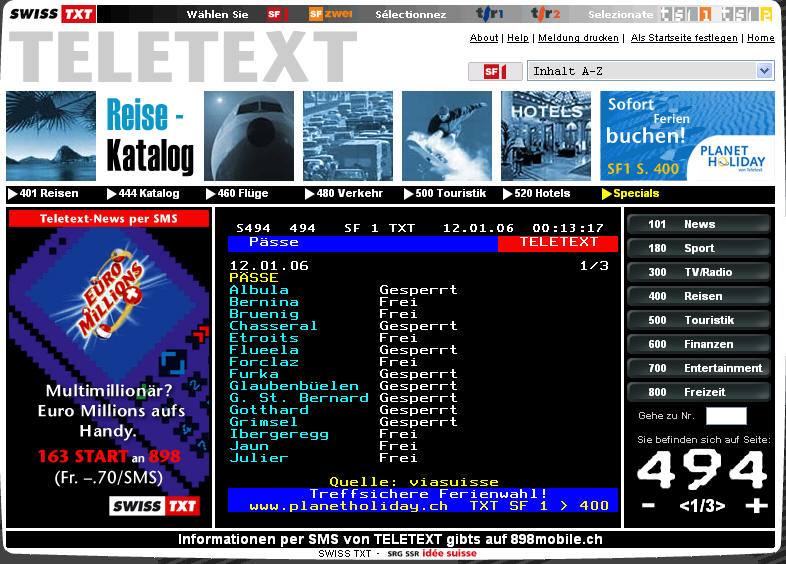The width and height of the screenshot is (786, 564).
Task: Click the Furka pass entry
Action: pos(254,374)
